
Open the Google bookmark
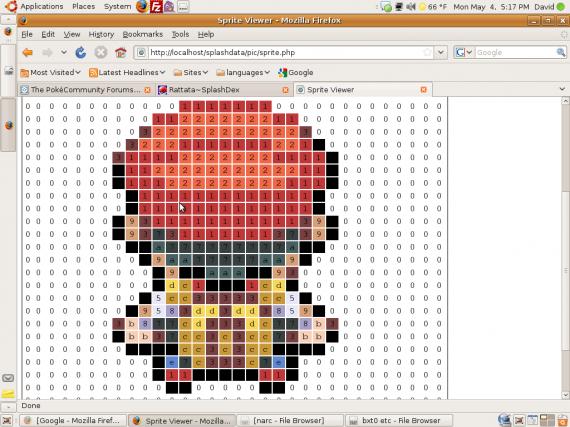coord(296,73)
